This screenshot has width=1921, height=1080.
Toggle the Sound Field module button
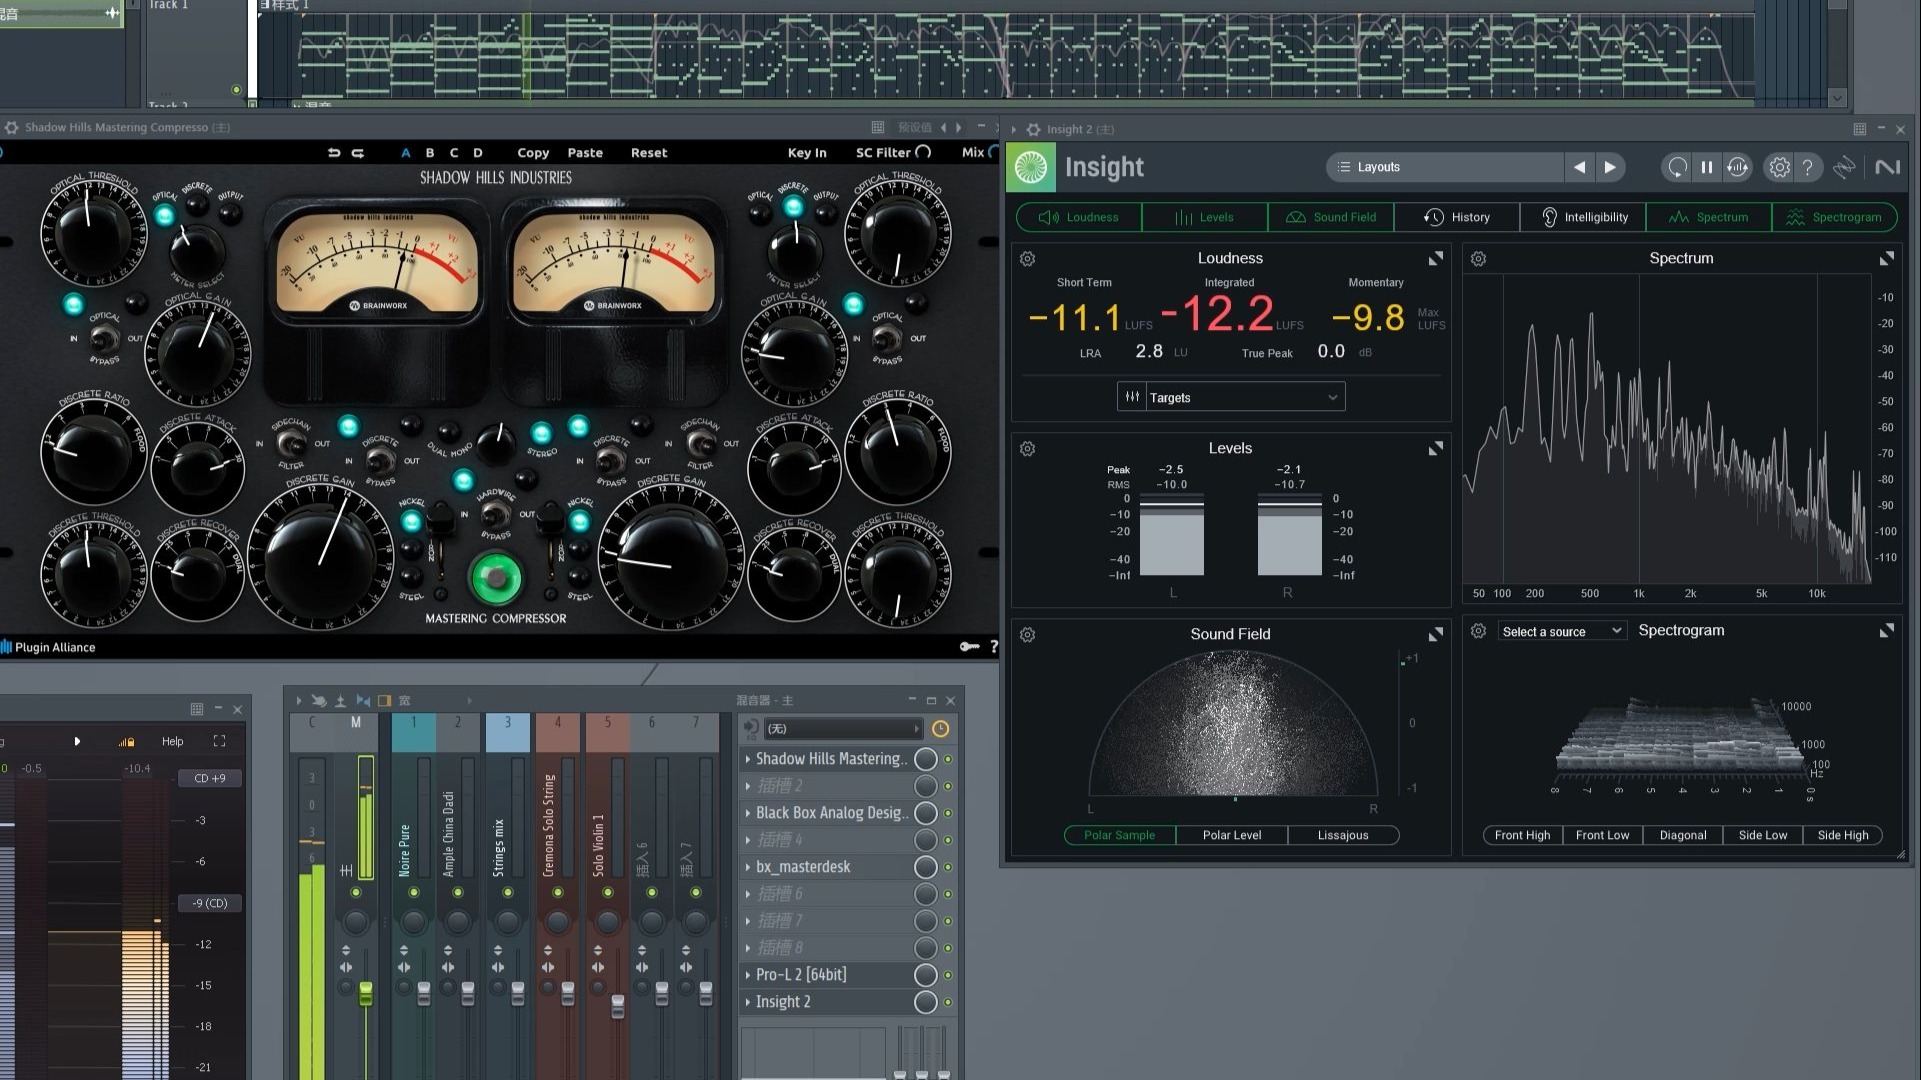click(x=1331, y=217)
